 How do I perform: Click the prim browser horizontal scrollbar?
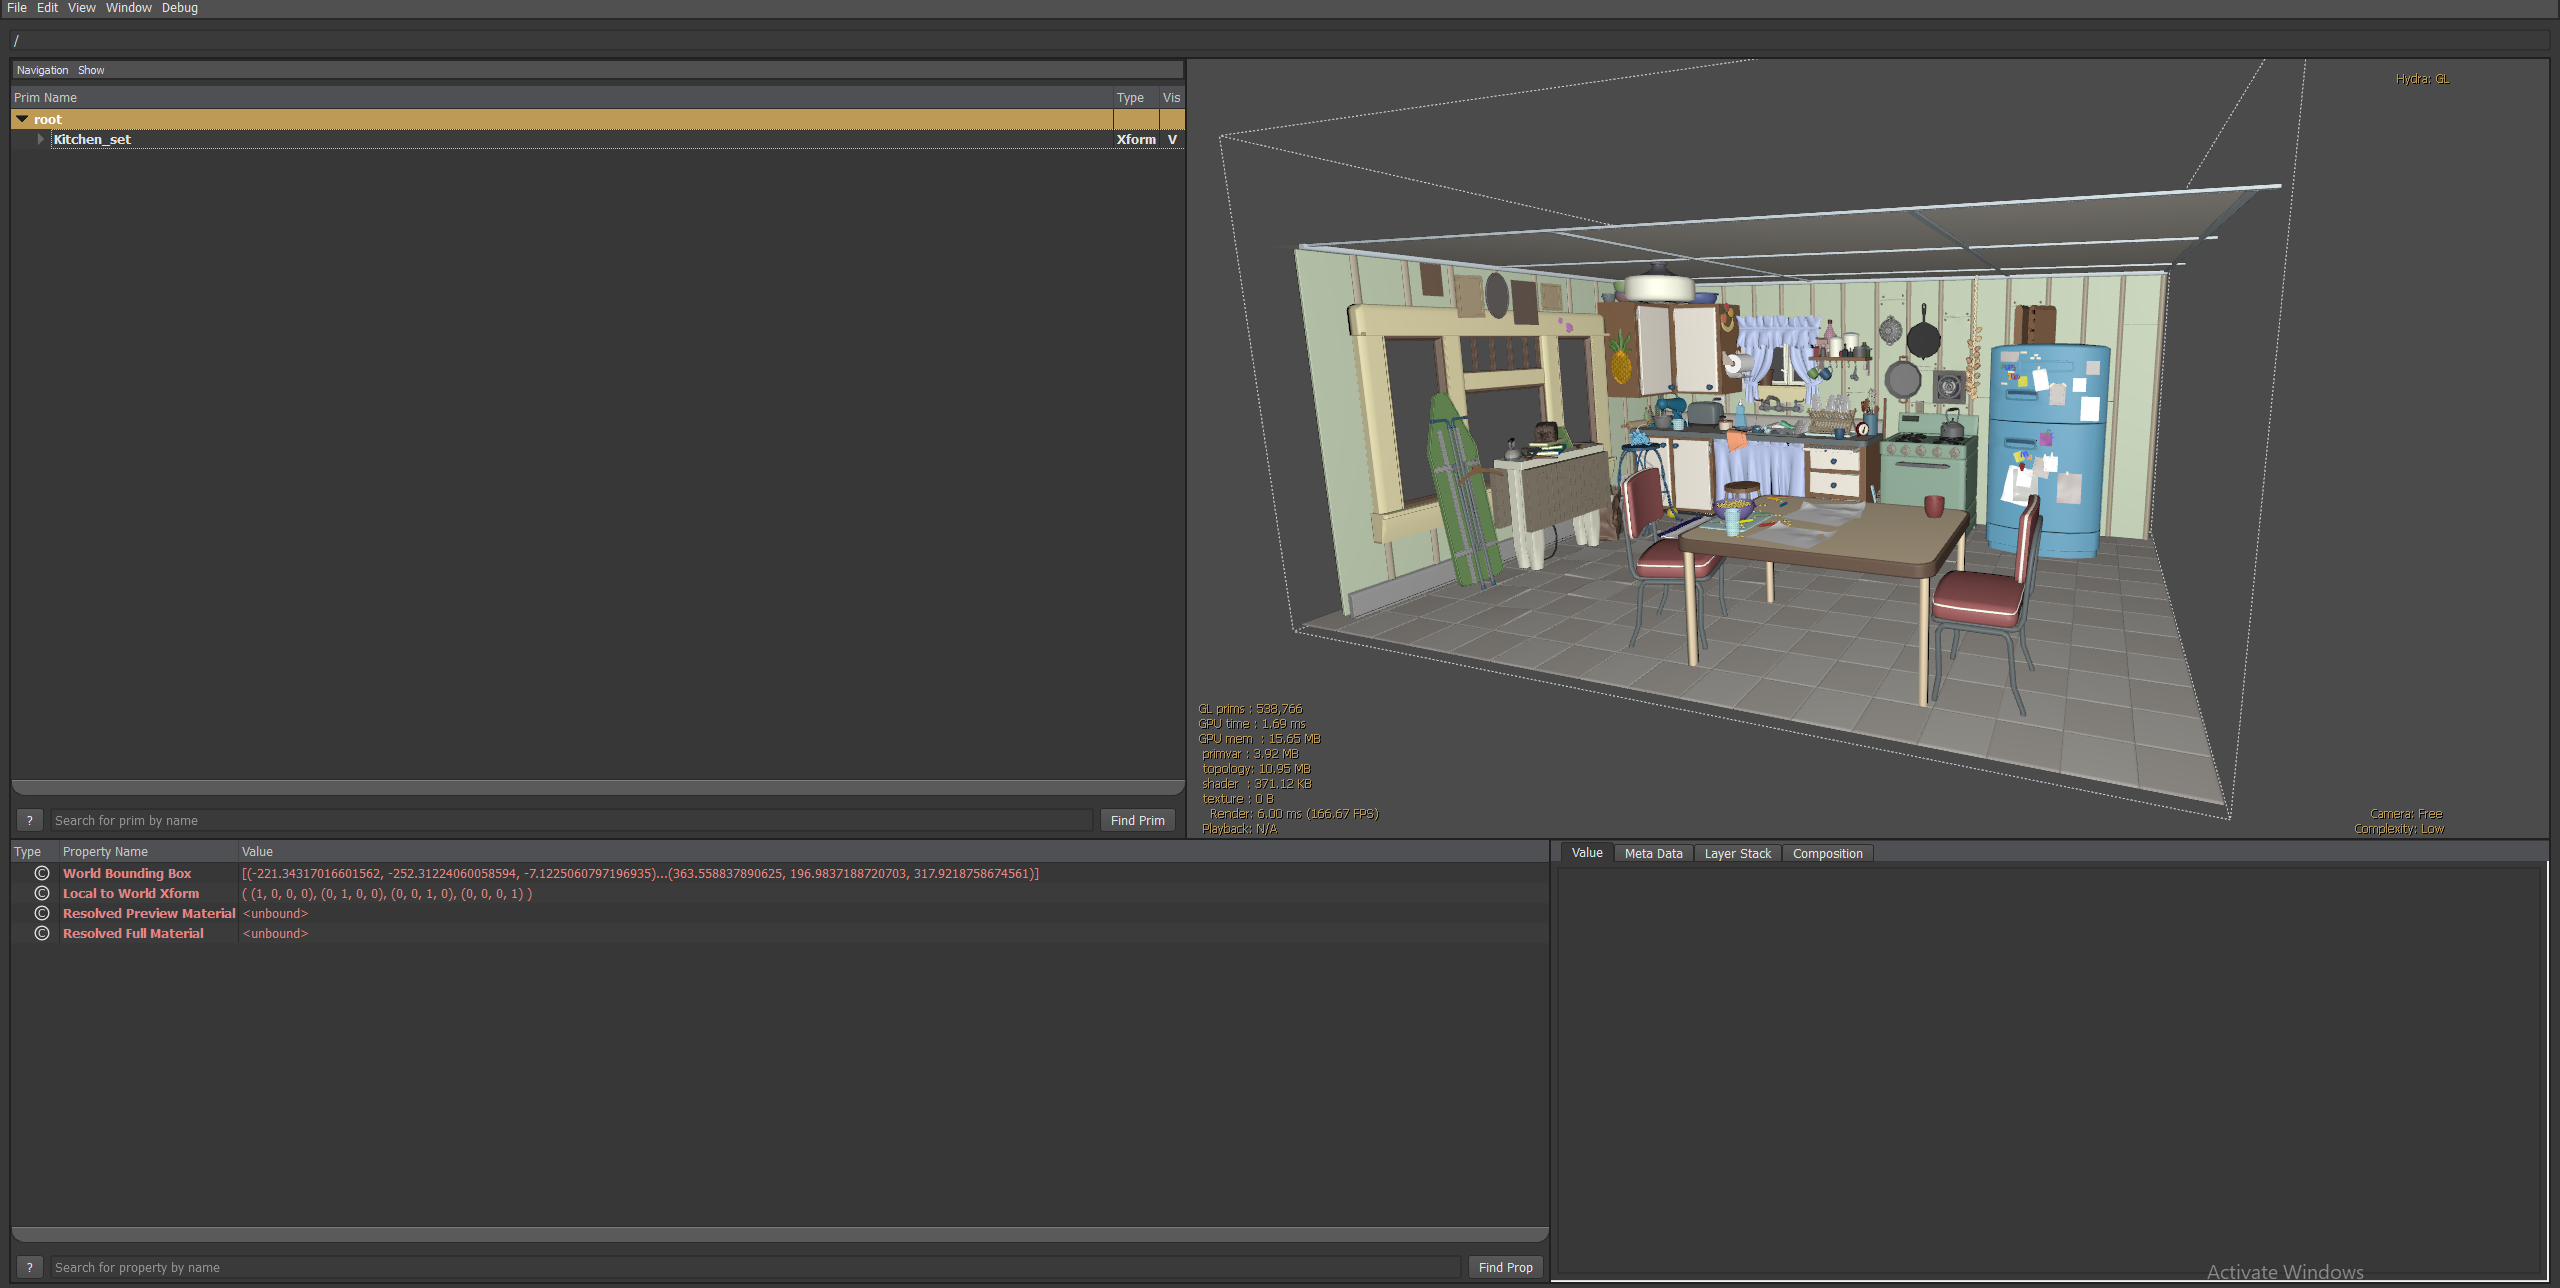click(598, 787)
